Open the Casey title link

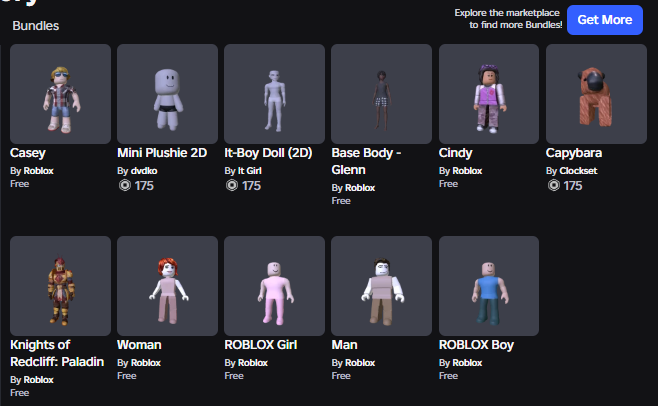28,153
